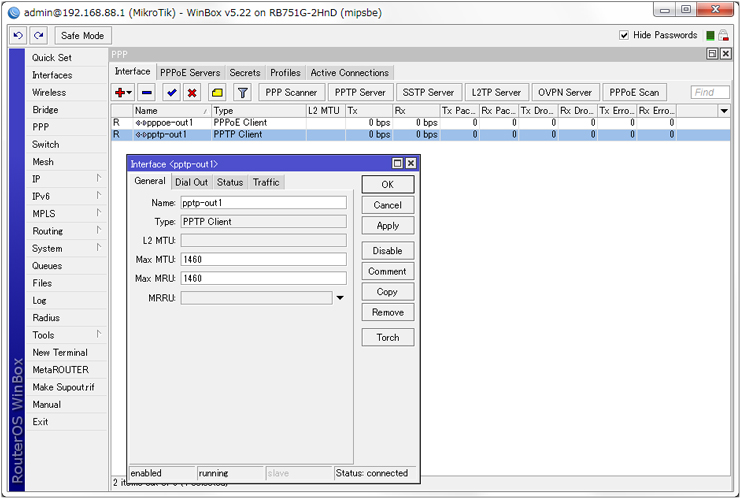Screen dimensions: 740x498
Task: Click the red plus add icon
Action: [x=119, y=92]
